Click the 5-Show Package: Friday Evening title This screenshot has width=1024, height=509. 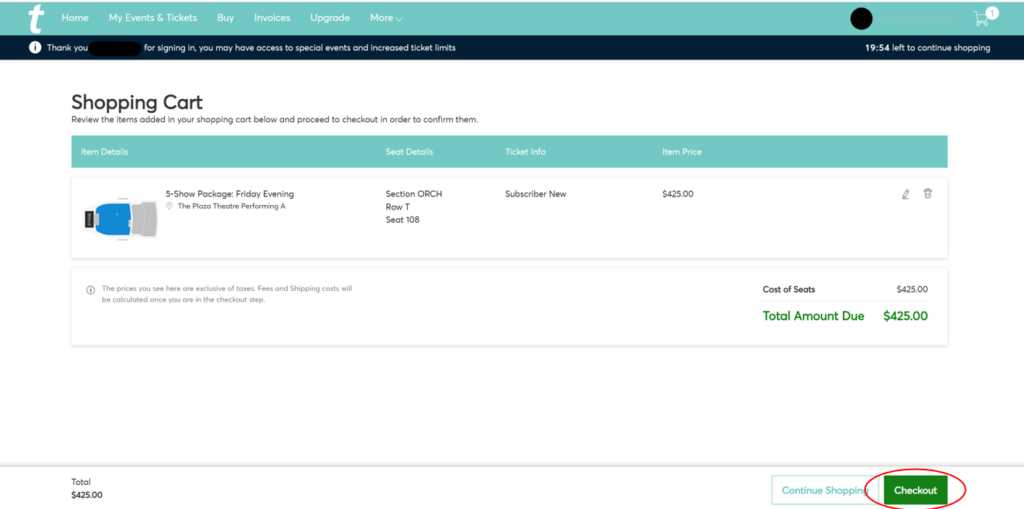[x=230, y=194]
